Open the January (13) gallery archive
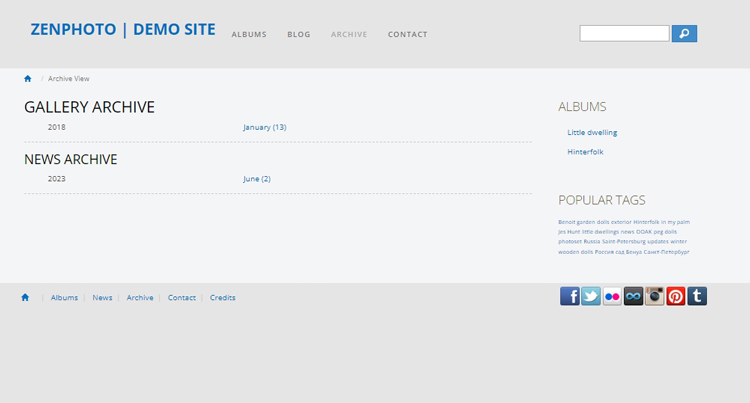750x403 pixels. (x=264, y=127)
